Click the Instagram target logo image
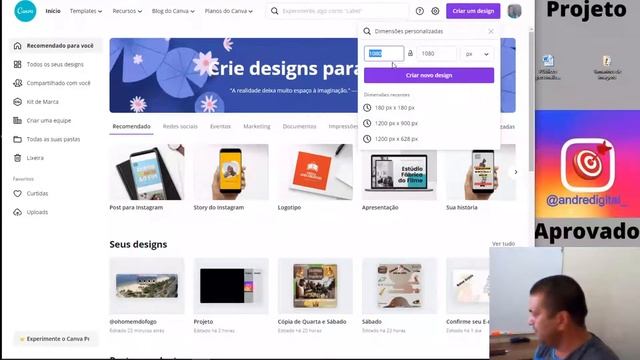 pos(588,164)
